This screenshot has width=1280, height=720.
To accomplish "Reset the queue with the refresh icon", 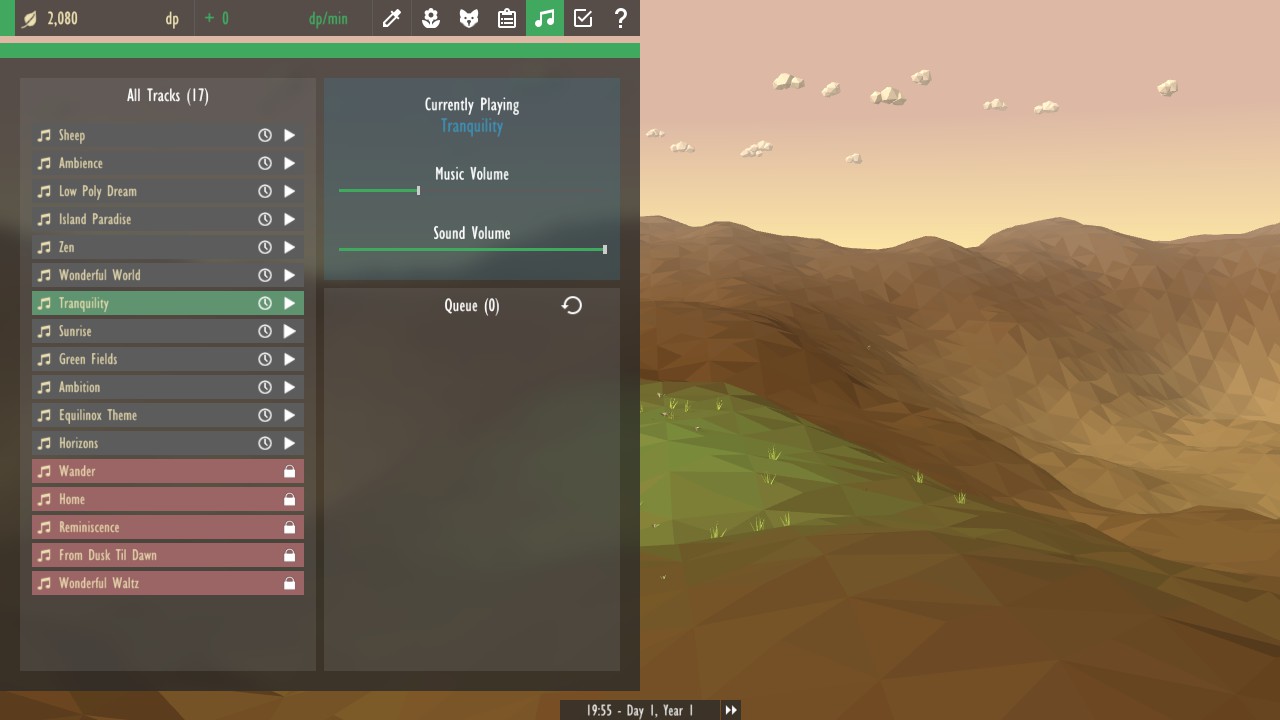I will (572, 305).
